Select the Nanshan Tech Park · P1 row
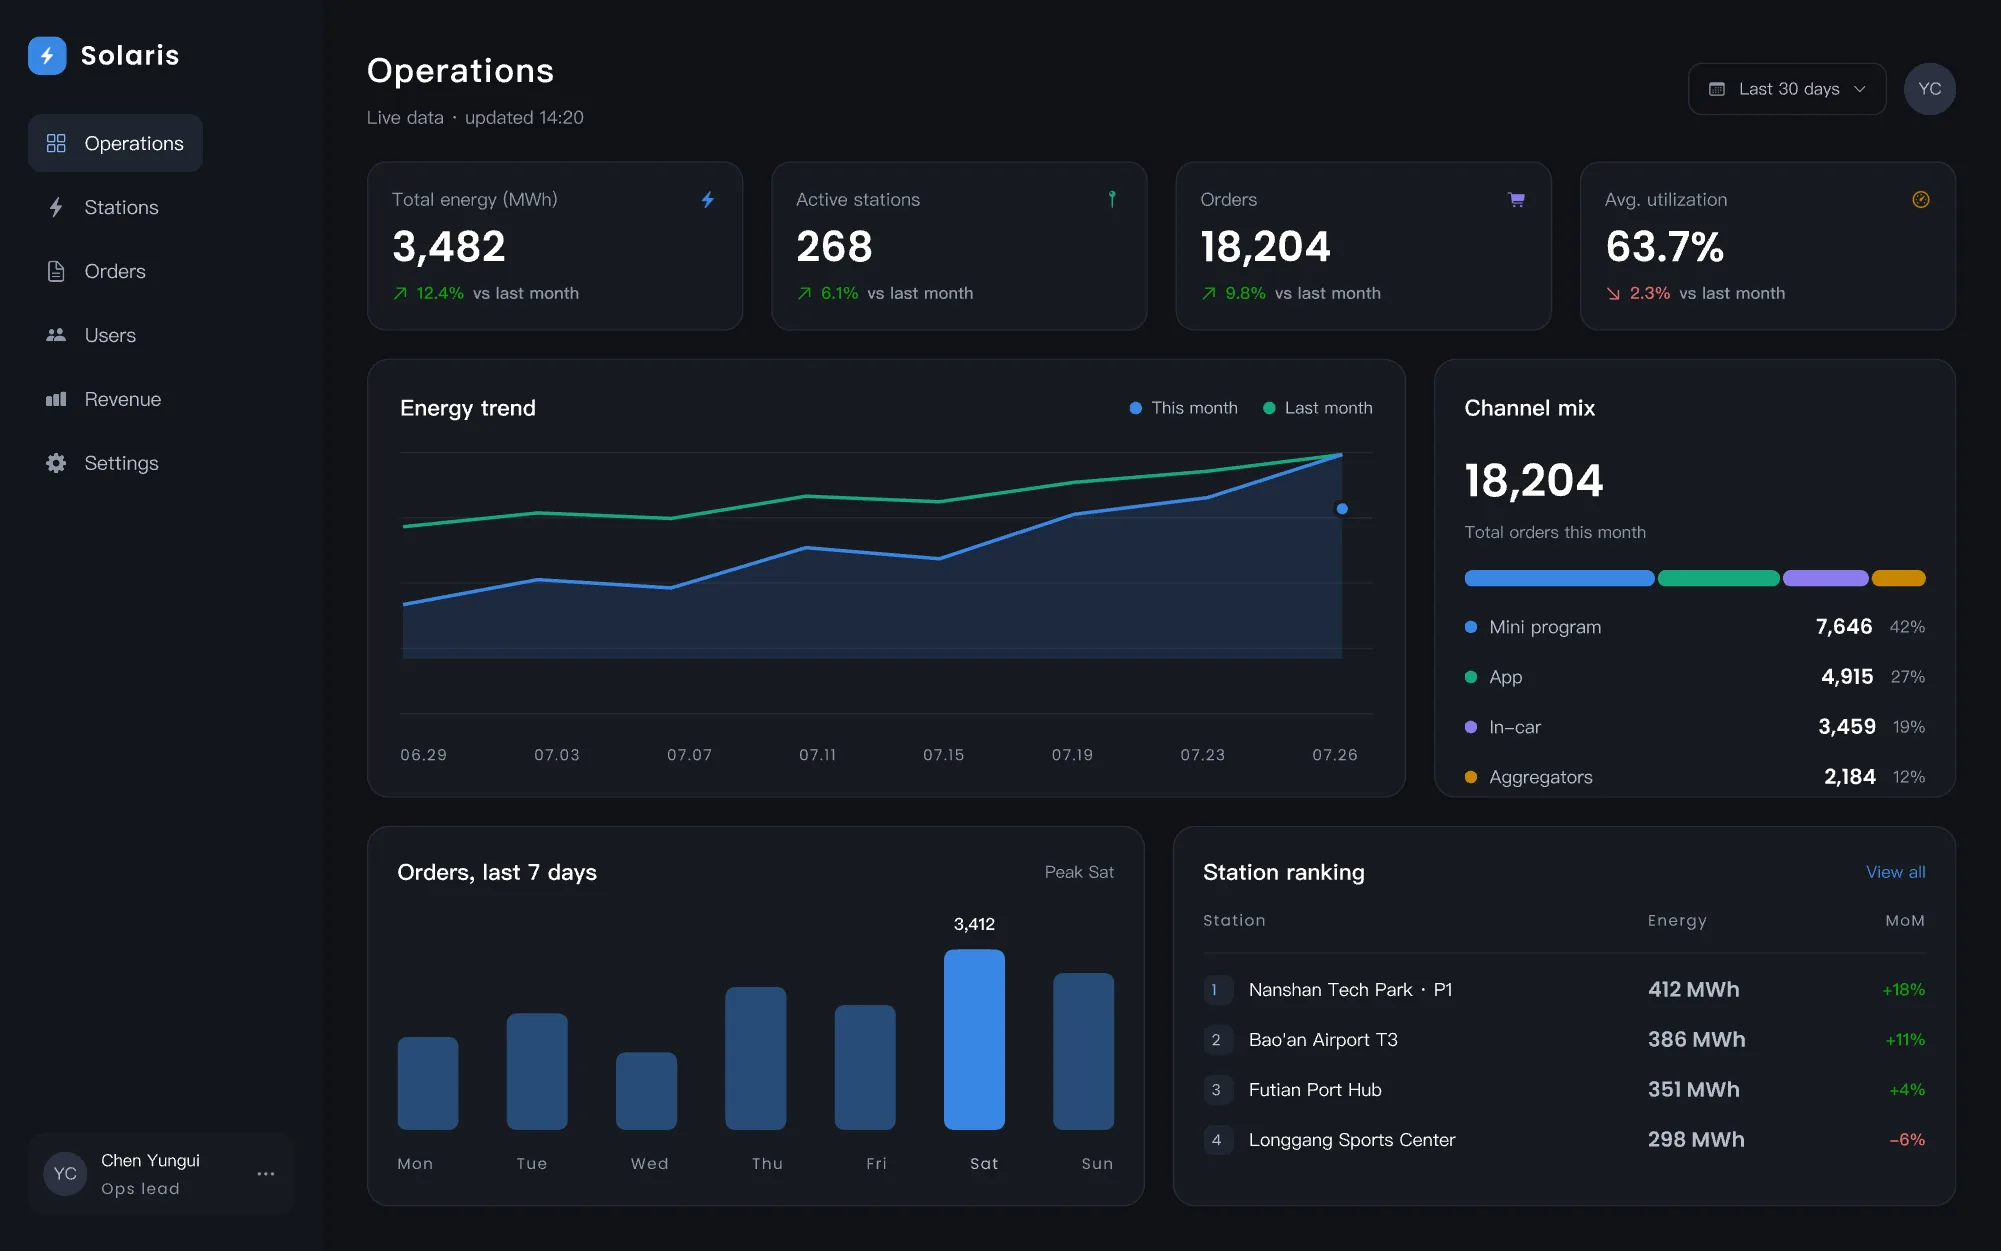The image size is (2001, 1251). pos(1564,990)
